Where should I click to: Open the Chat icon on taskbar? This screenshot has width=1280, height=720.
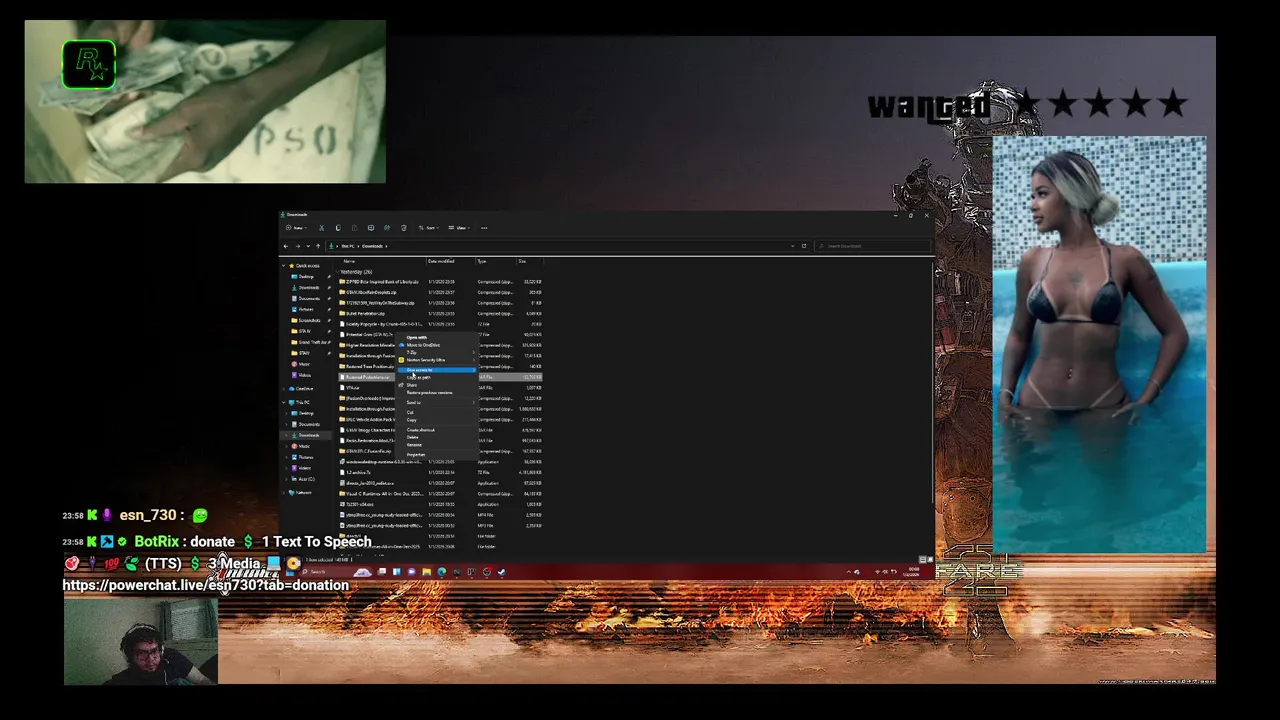tap(411, 572)
